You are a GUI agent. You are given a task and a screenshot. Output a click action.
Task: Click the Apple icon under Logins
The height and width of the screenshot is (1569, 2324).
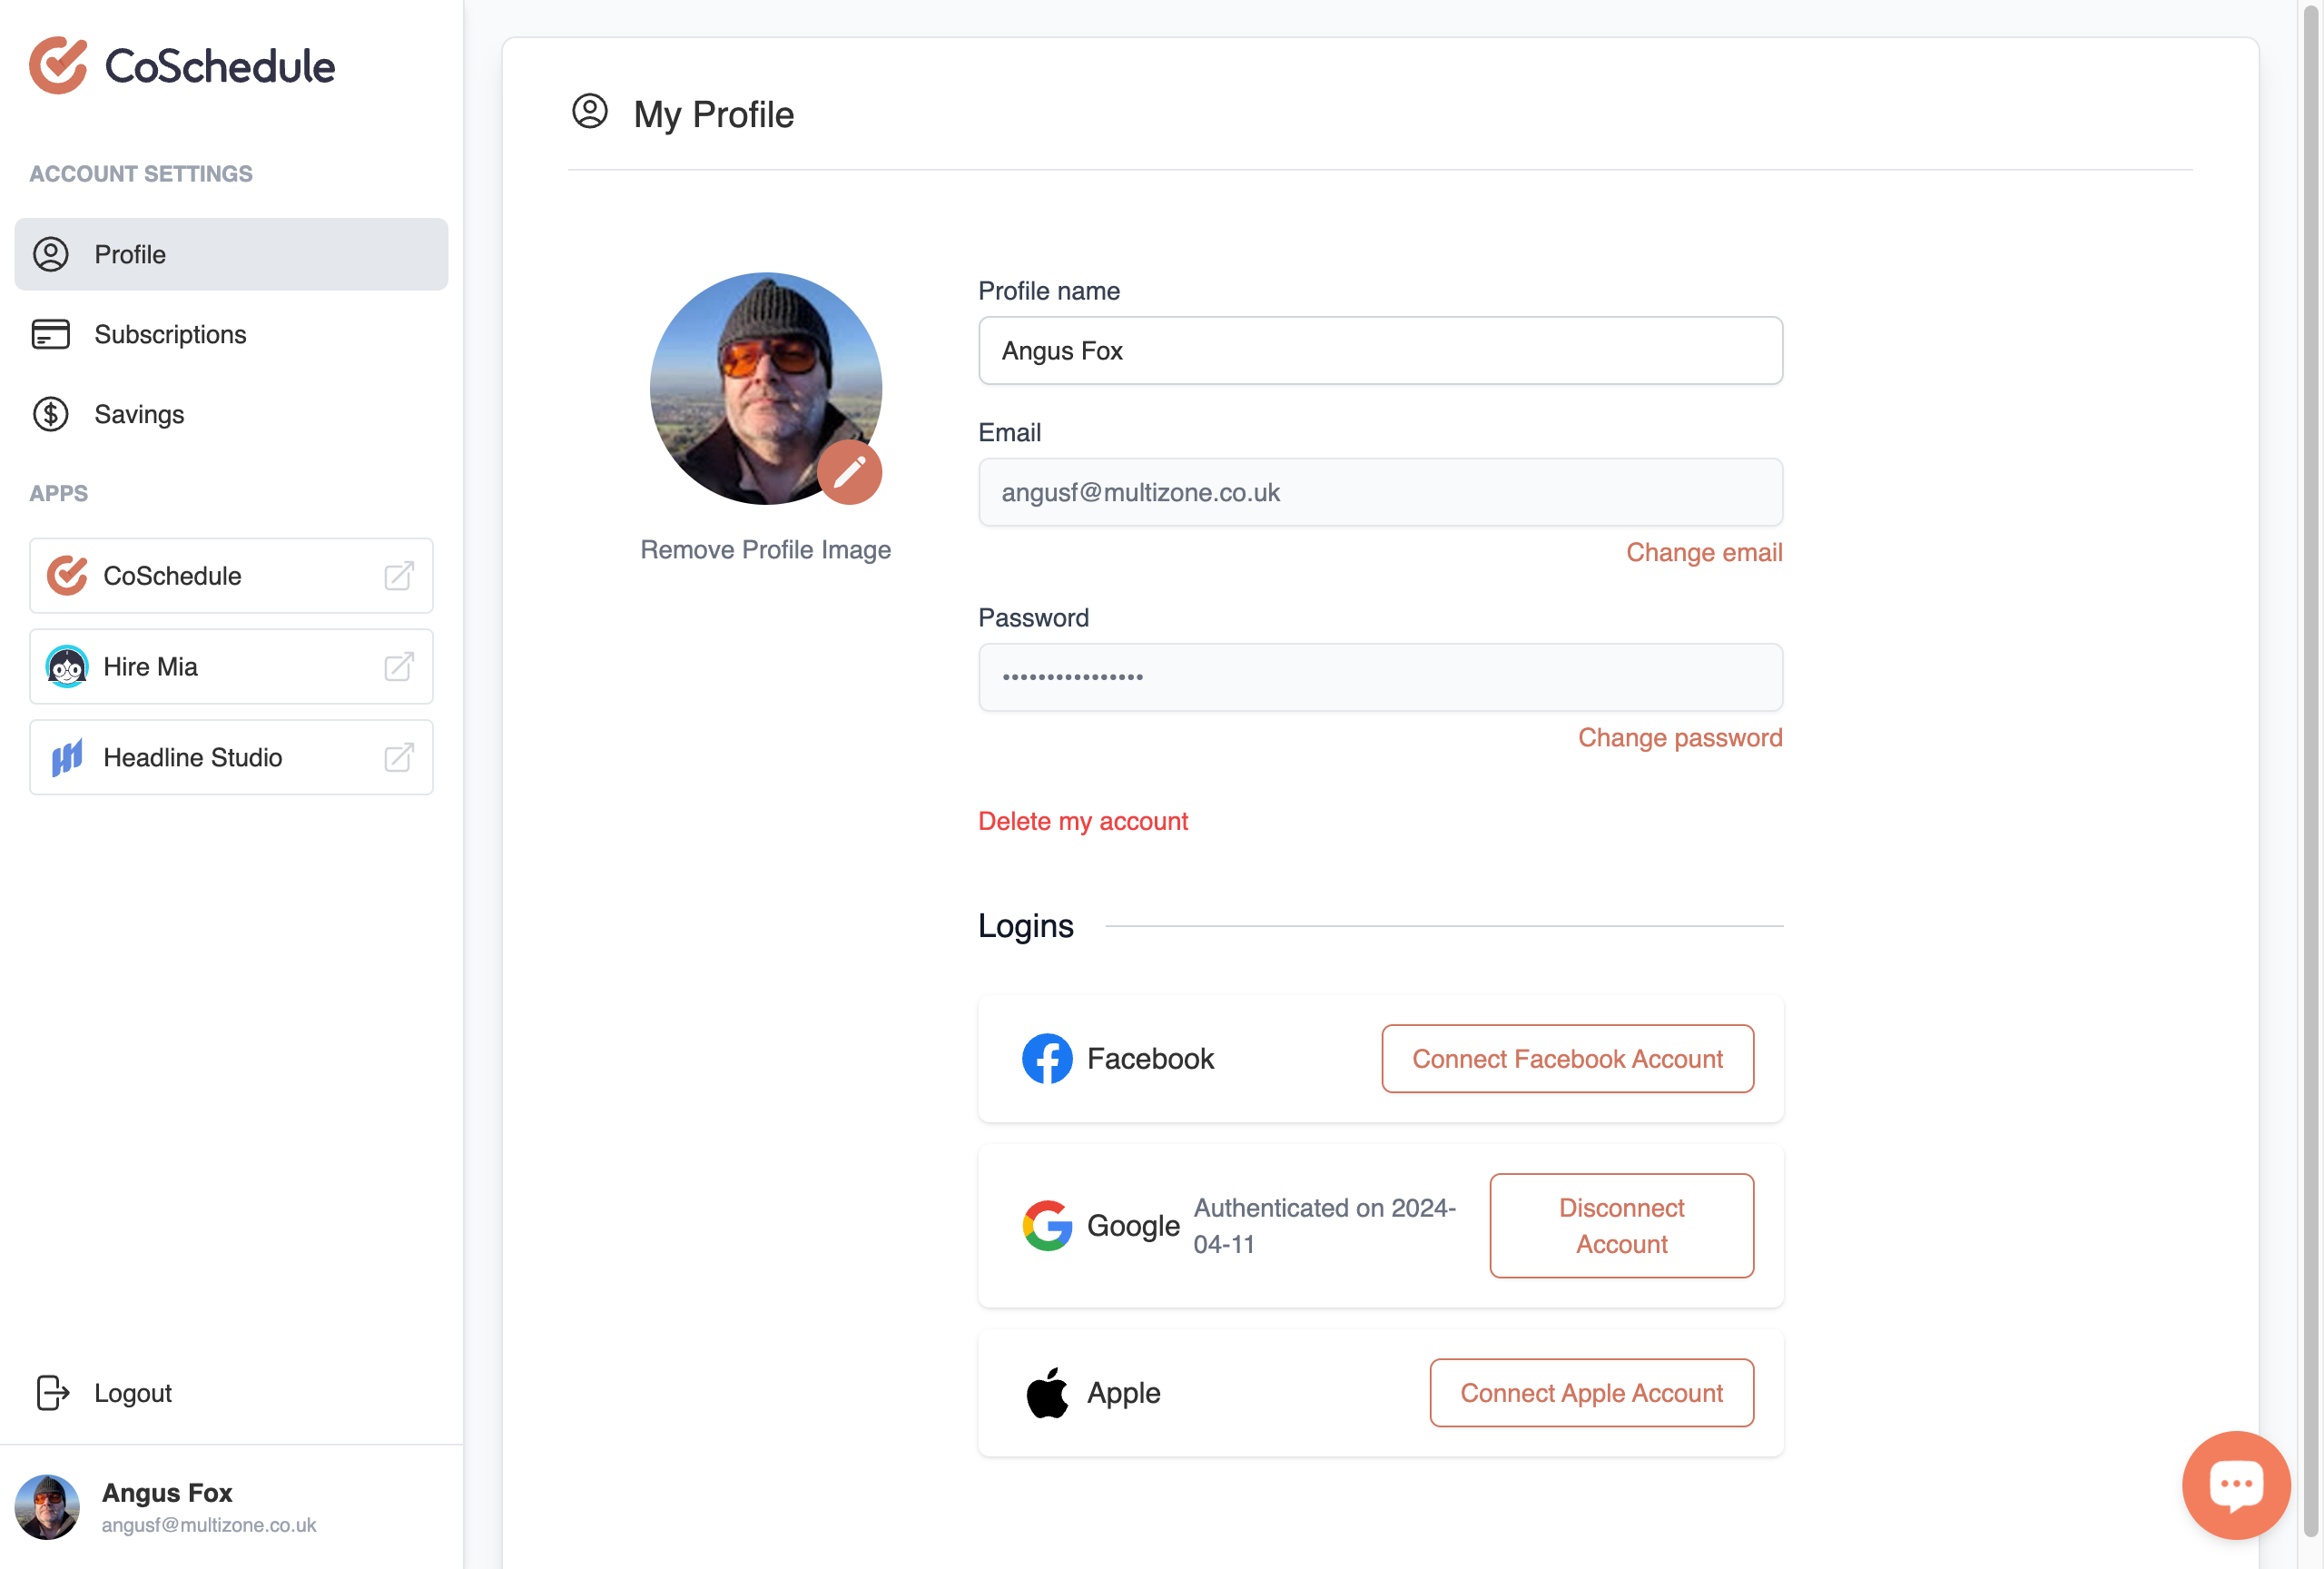pos(1047,1392)
